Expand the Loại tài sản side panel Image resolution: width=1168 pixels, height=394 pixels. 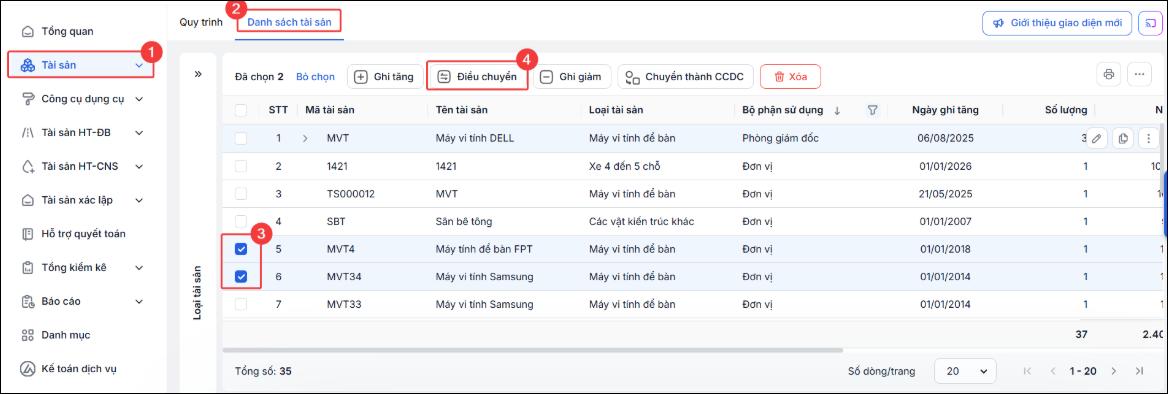[x=198, y=74]
